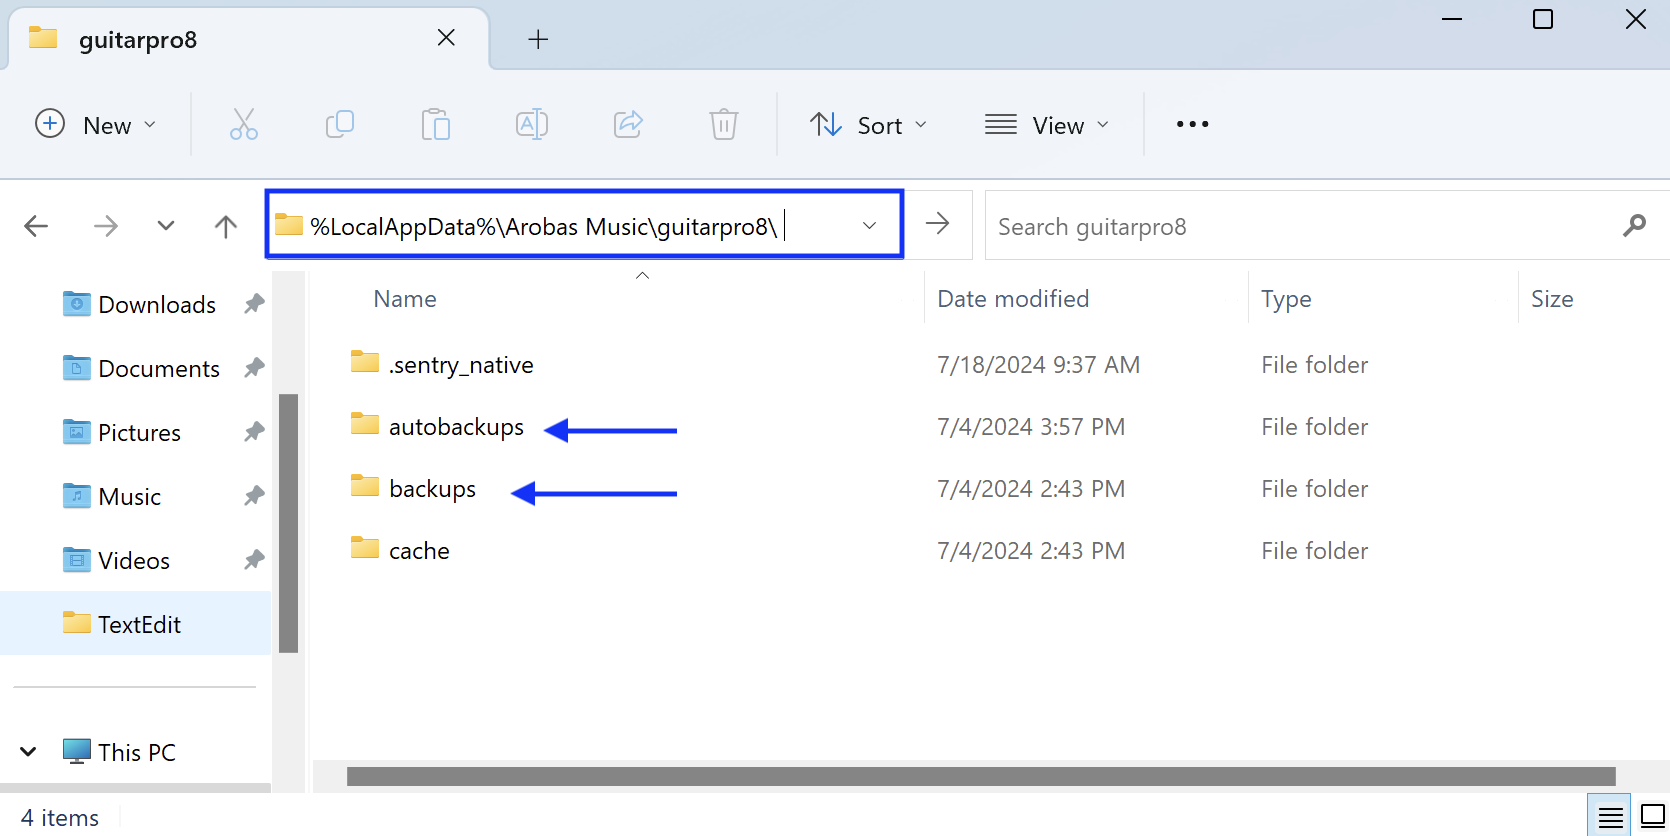Click the Copy icon in toolbar
Image resolution: width=1670 pixels, height=836 pixels.
340,124
